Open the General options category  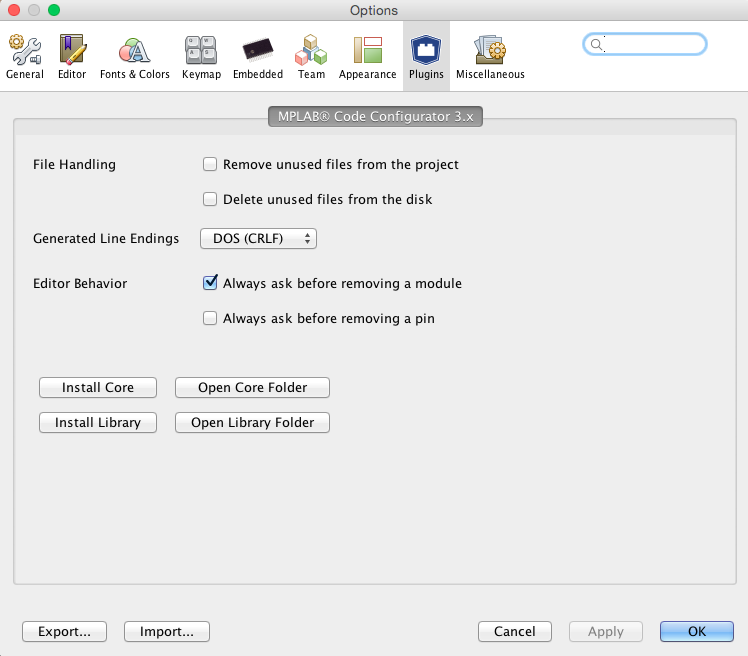(24, 57)
